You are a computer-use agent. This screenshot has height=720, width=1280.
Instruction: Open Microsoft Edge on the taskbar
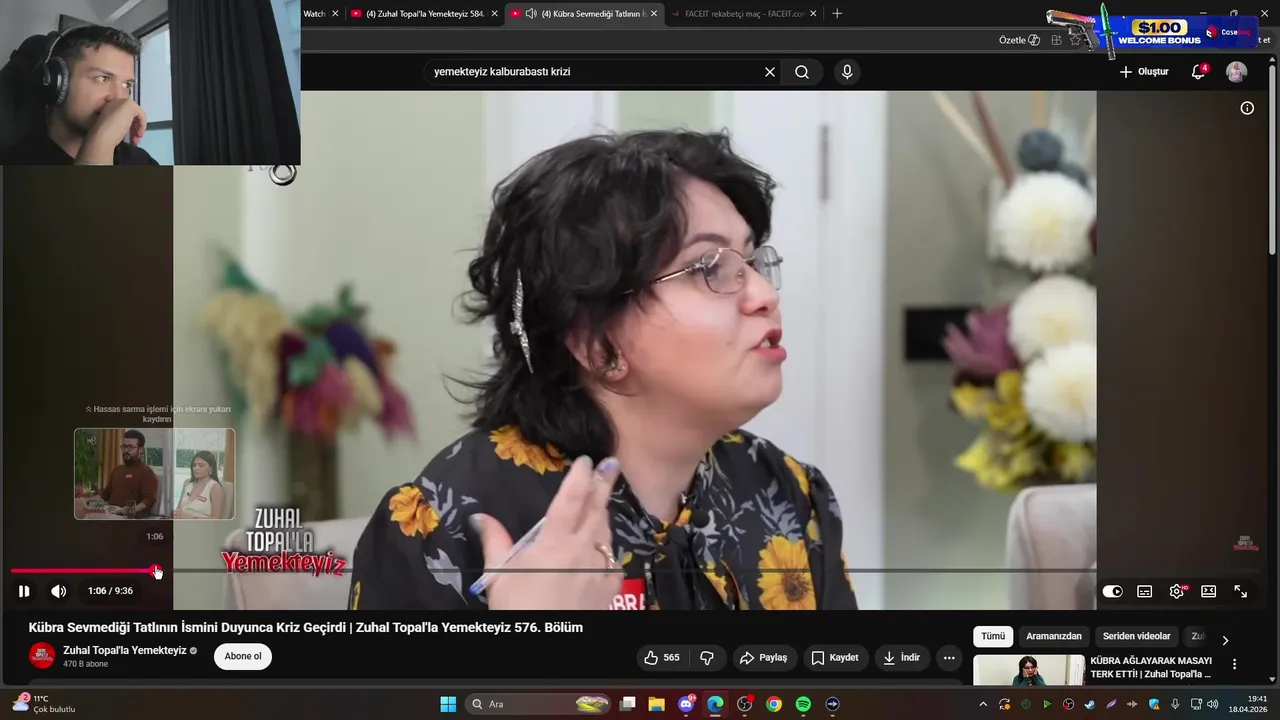(715, 704)
